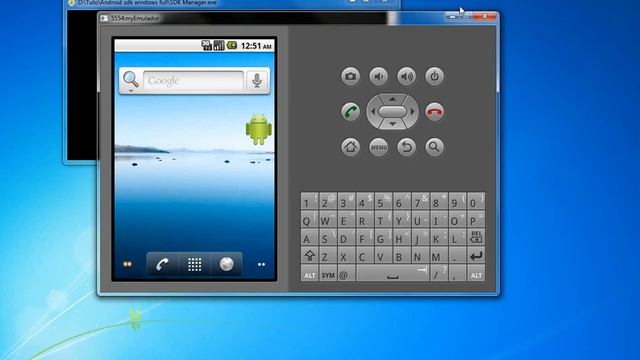Tap the signal strength icon in status bar
640x360 pixels.
point(219,45)
